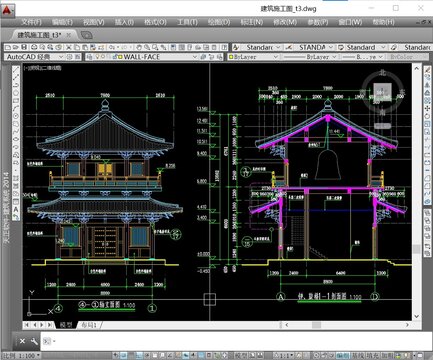Open the 修改(M) menu

[x=285, y=22]
